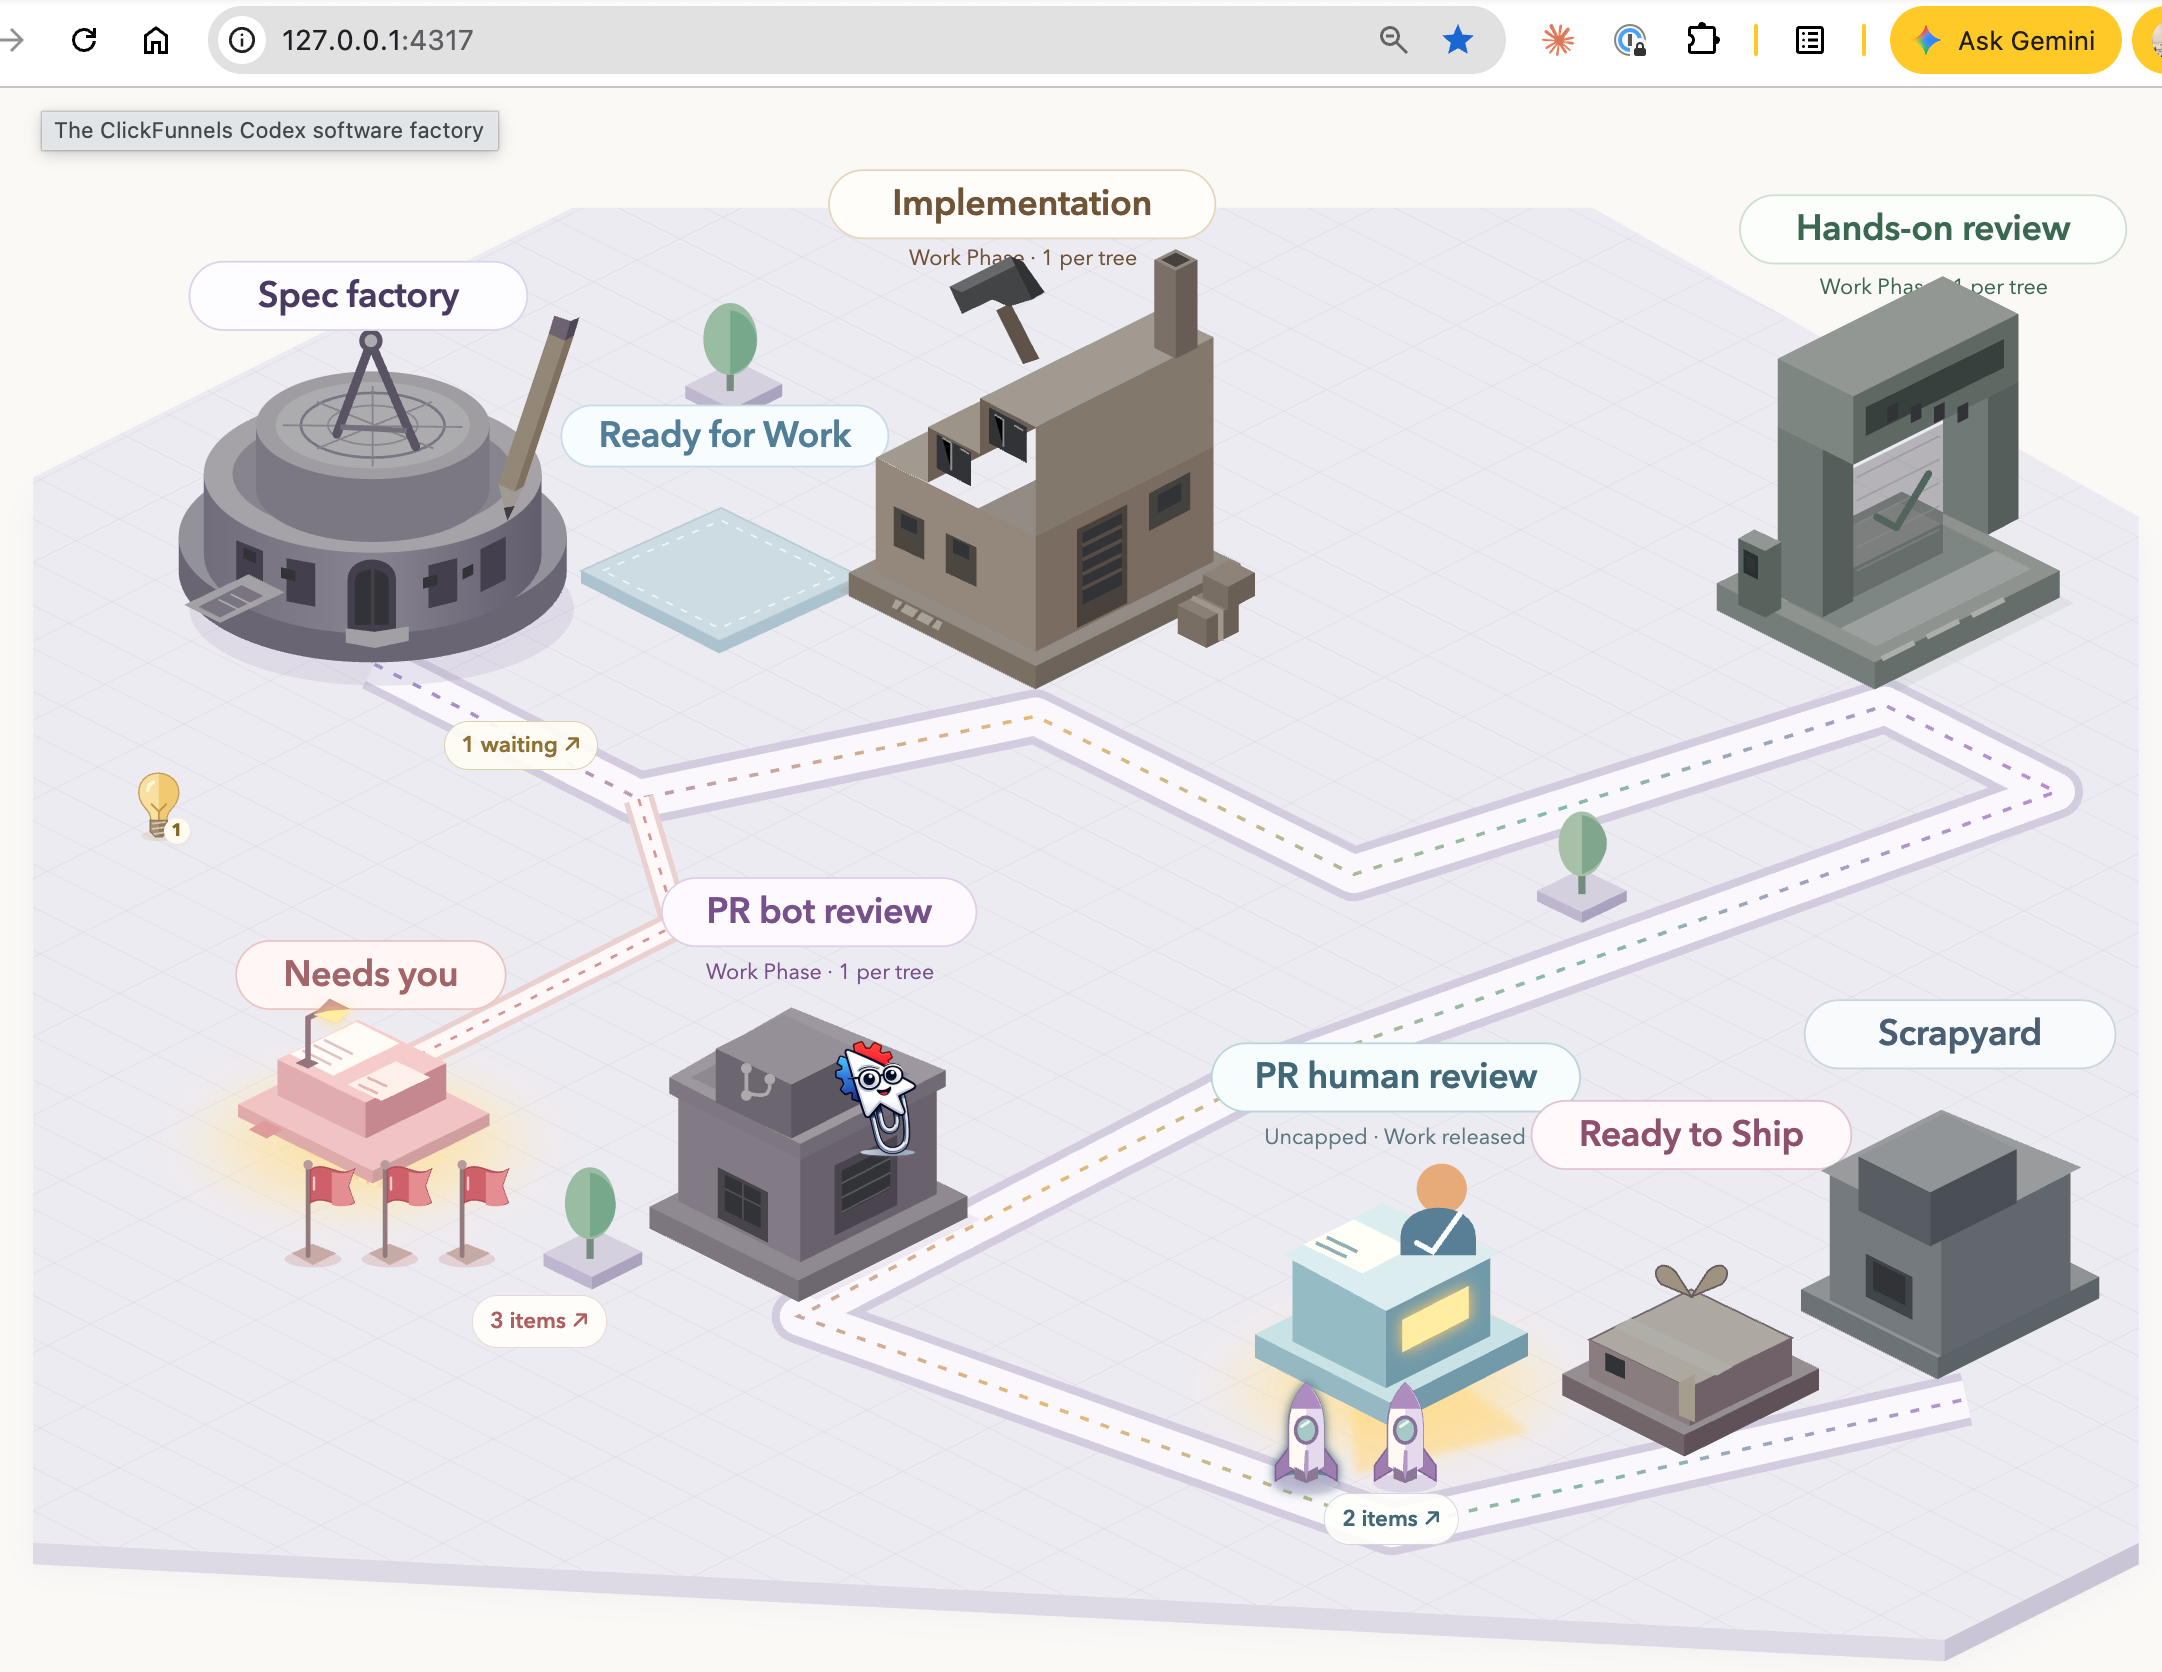The width and height of the screenshot is (2162, 1672).
Task: Click the ClickFunnels Codex software factory title
Action: click(269, 131)
